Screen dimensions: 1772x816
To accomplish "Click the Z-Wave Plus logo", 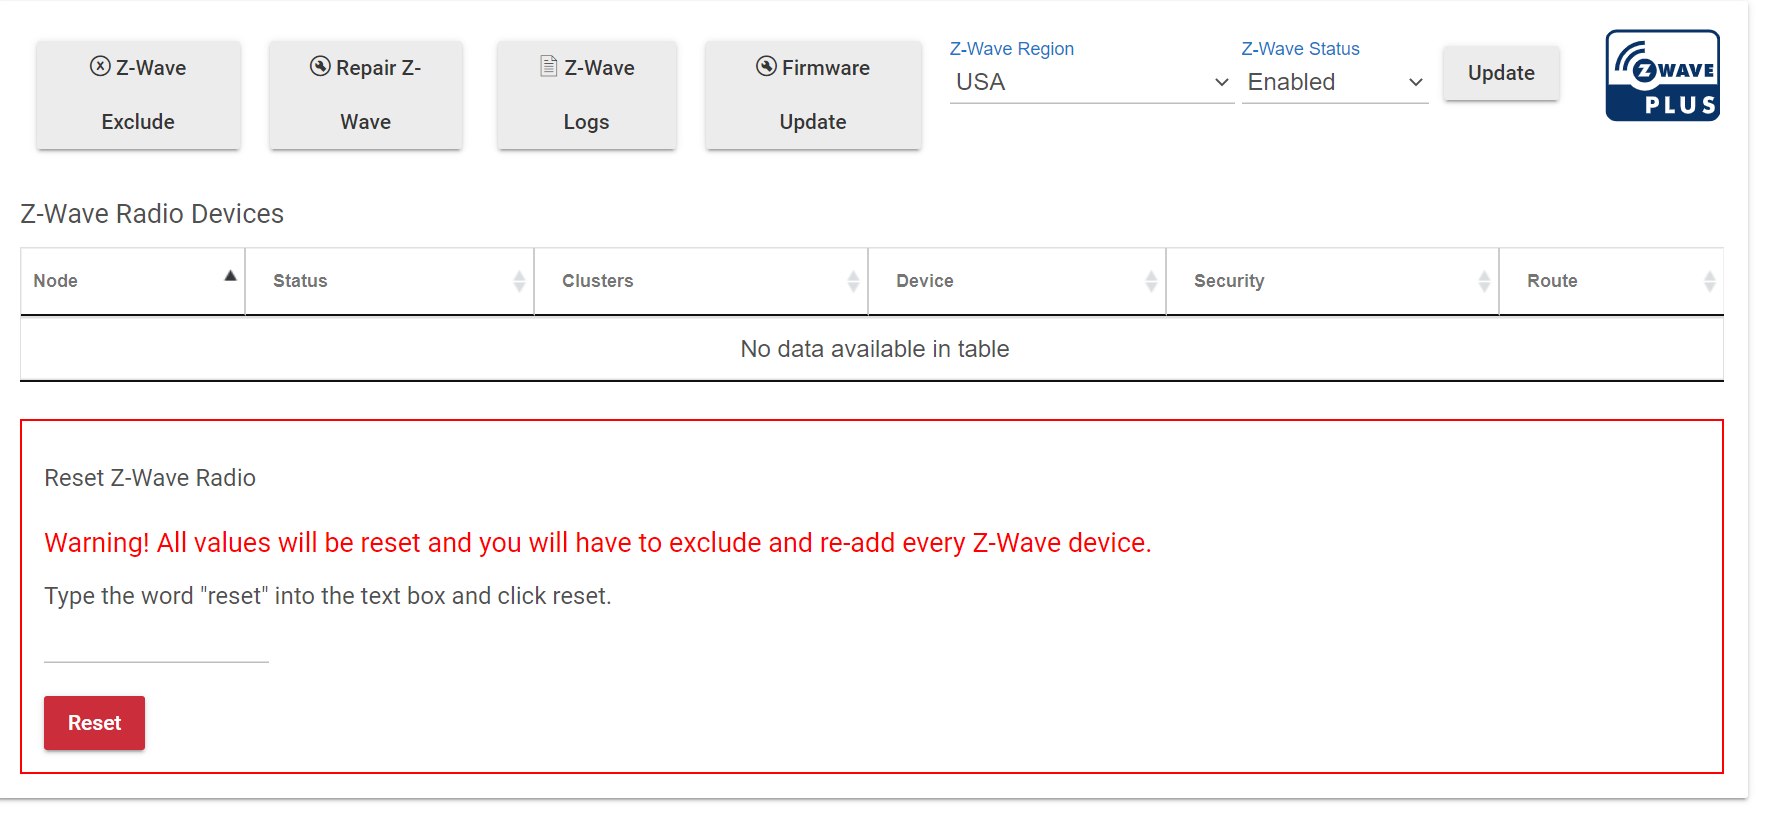I will coord(1663,75).
